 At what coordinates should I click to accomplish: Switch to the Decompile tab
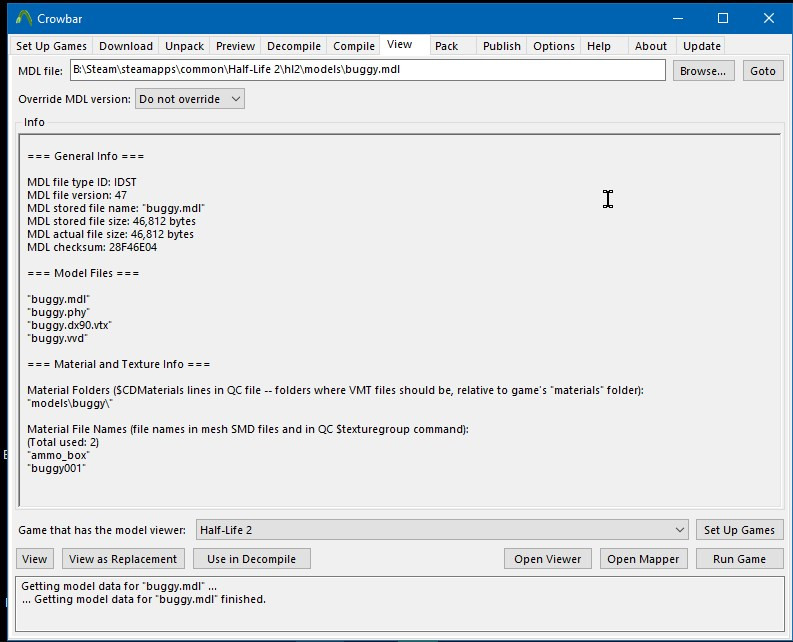[293, 46]
